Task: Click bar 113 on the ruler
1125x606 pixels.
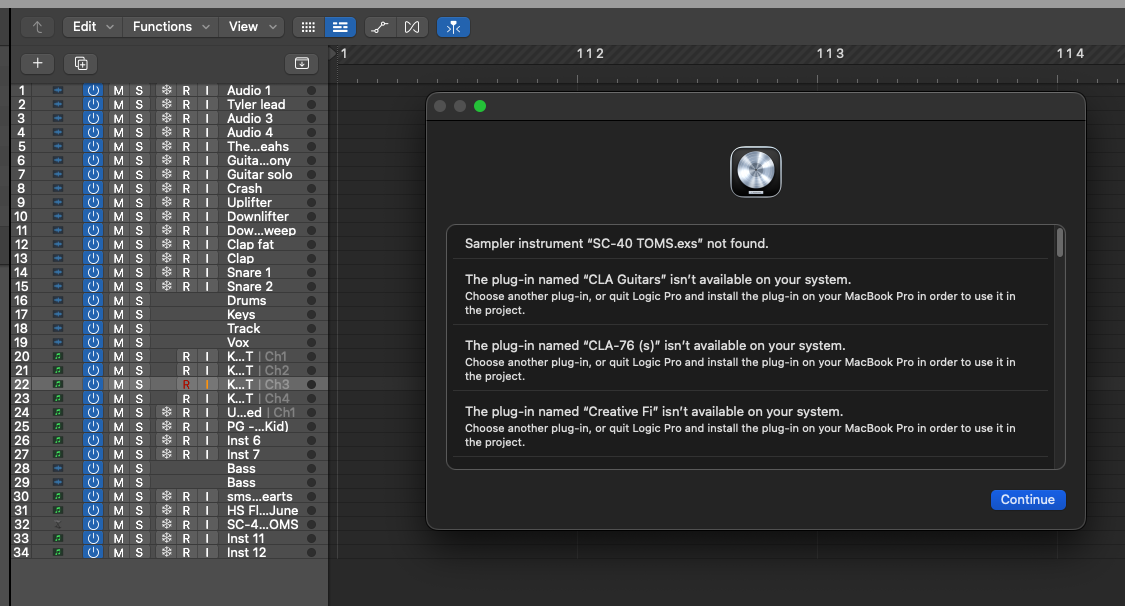Action: [x=830, y=54]
